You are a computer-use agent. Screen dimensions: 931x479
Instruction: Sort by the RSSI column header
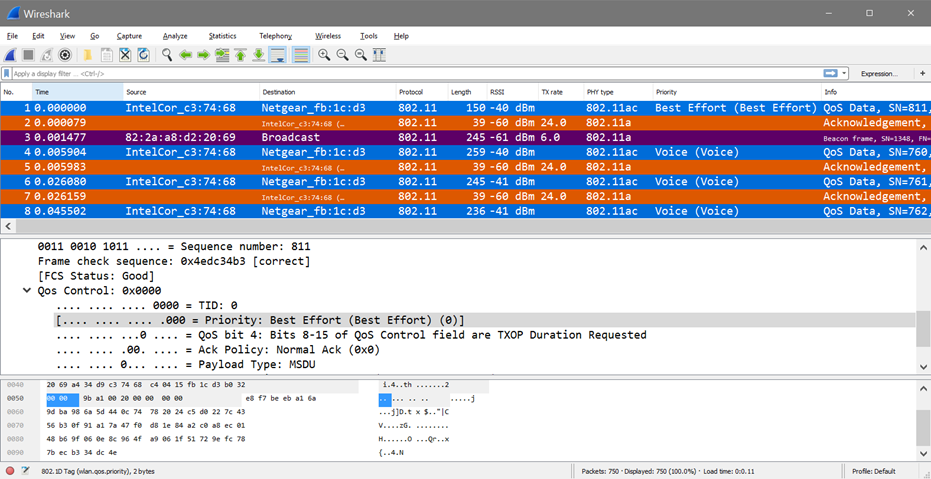tap(511, 92)
